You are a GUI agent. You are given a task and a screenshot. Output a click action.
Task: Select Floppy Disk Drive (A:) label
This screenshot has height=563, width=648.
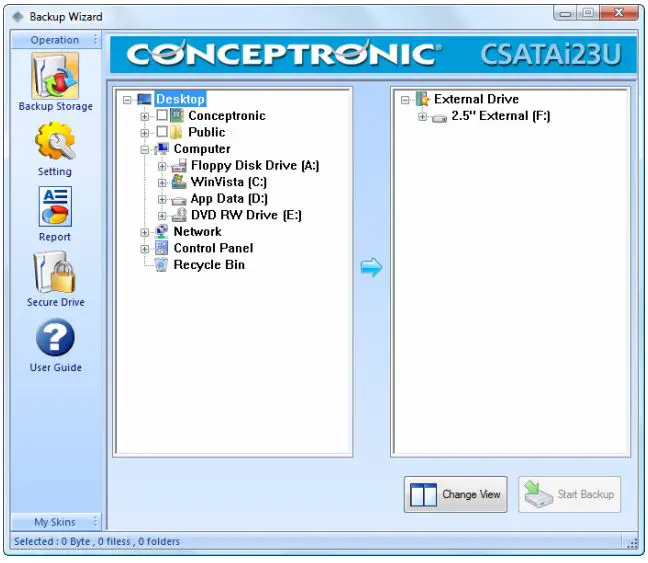point(255,165)
